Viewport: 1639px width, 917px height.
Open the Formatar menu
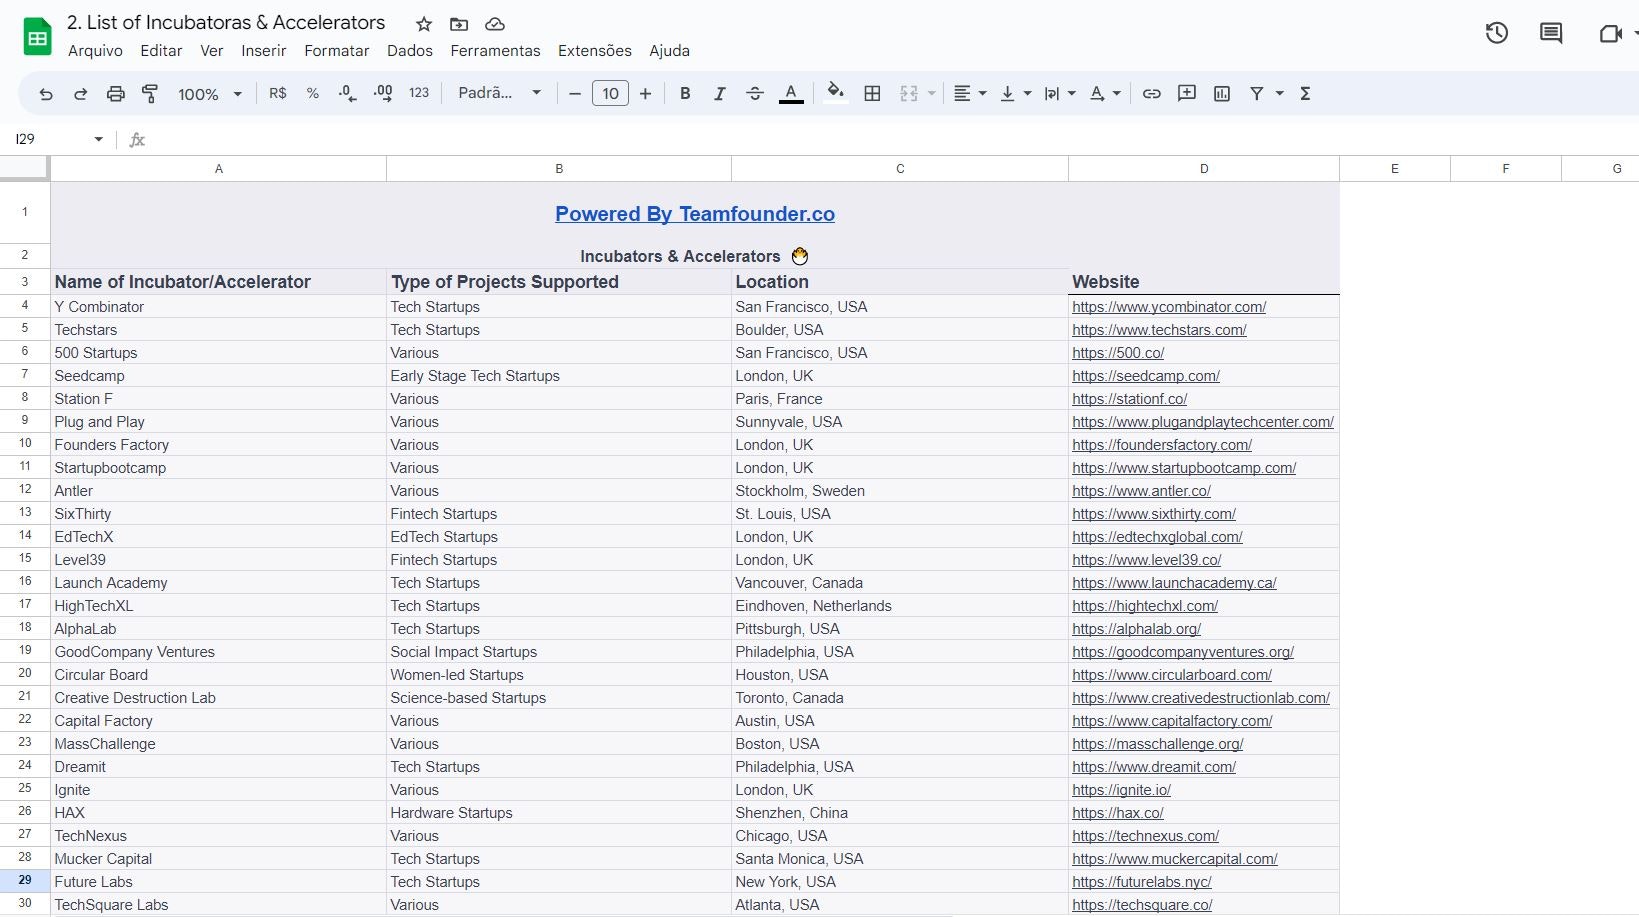pos(337,51)
